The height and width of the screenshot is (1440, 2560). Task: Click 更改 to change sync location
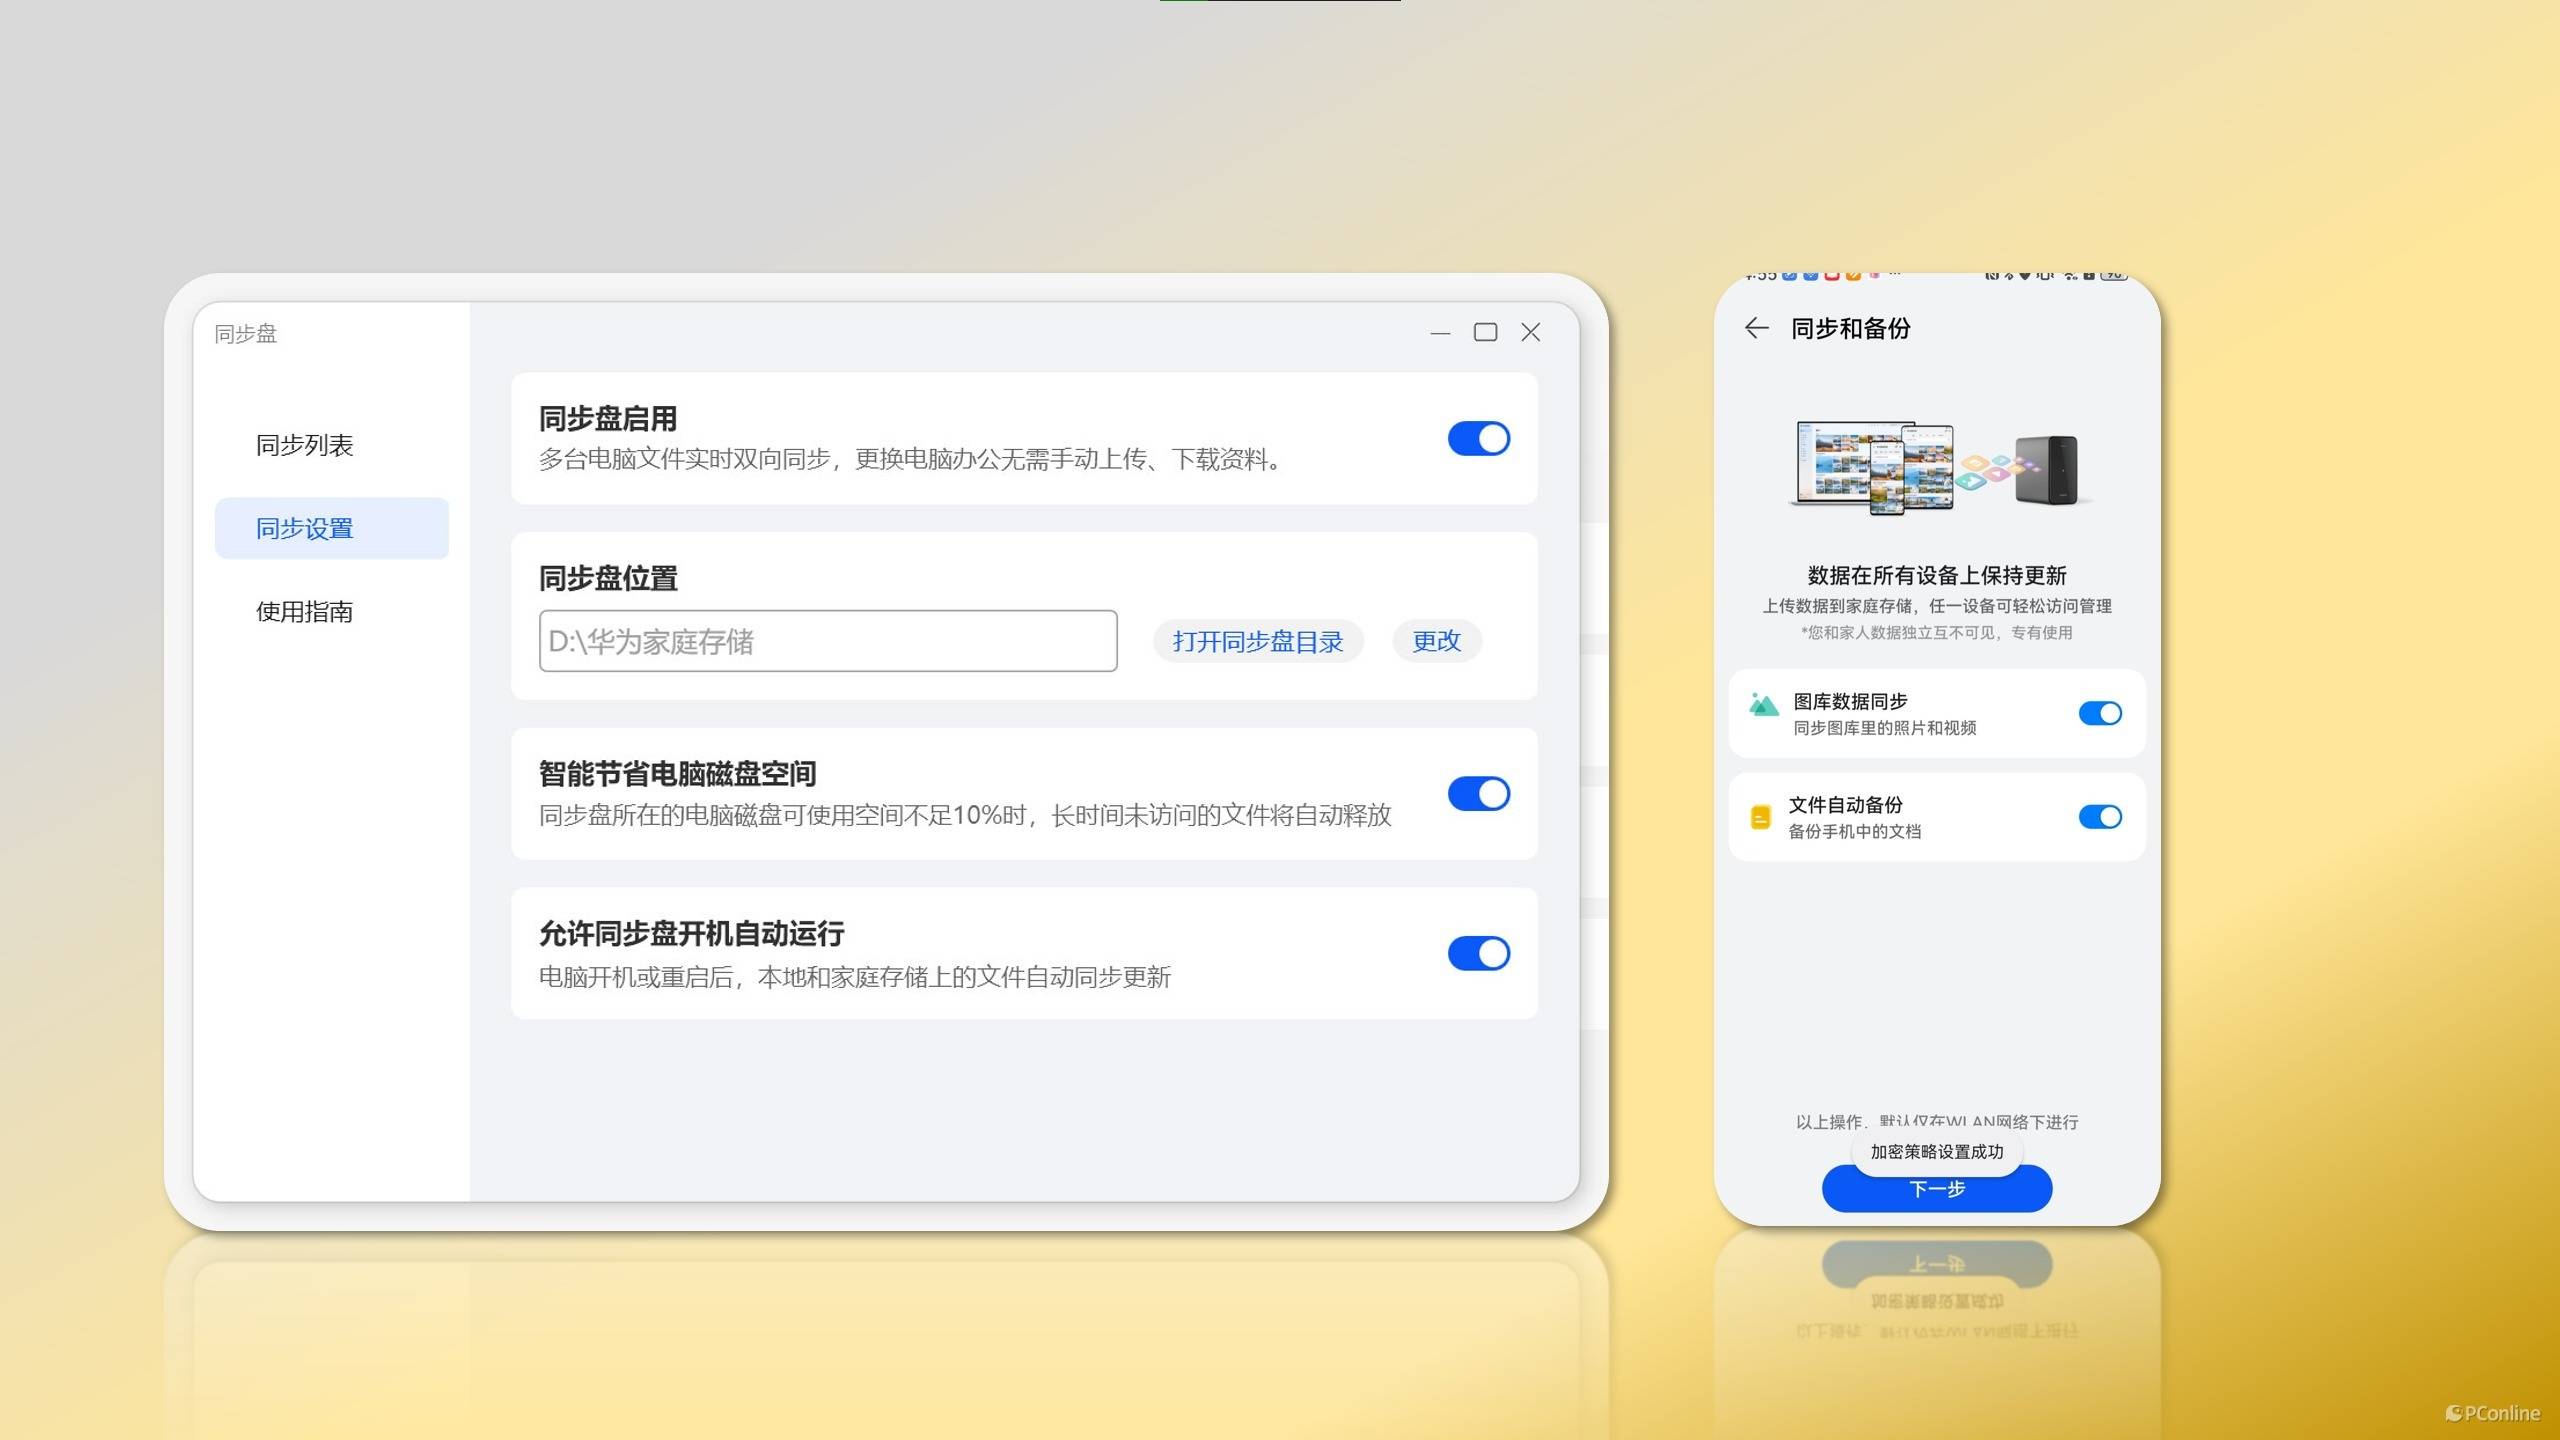1436,641
